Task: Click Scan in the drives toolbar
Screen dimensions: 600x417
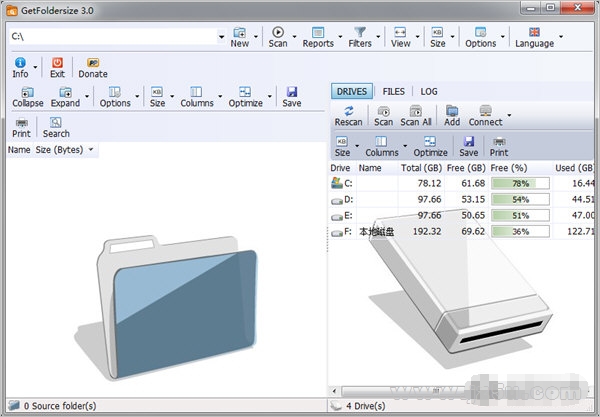Action: tap(383, 116)
